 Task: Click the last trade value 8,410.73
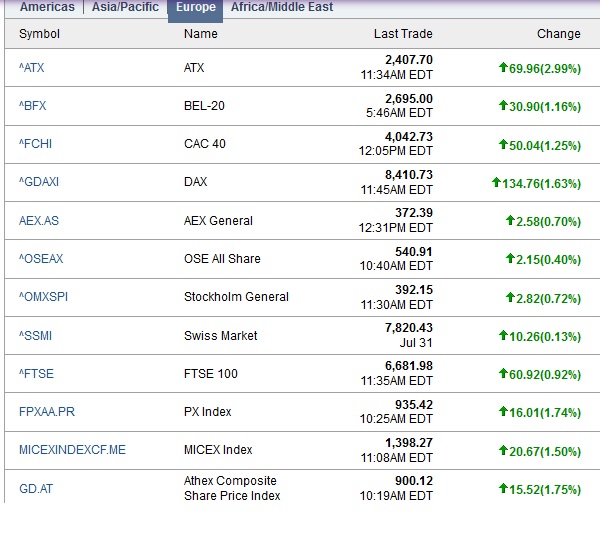pos(409,175)
